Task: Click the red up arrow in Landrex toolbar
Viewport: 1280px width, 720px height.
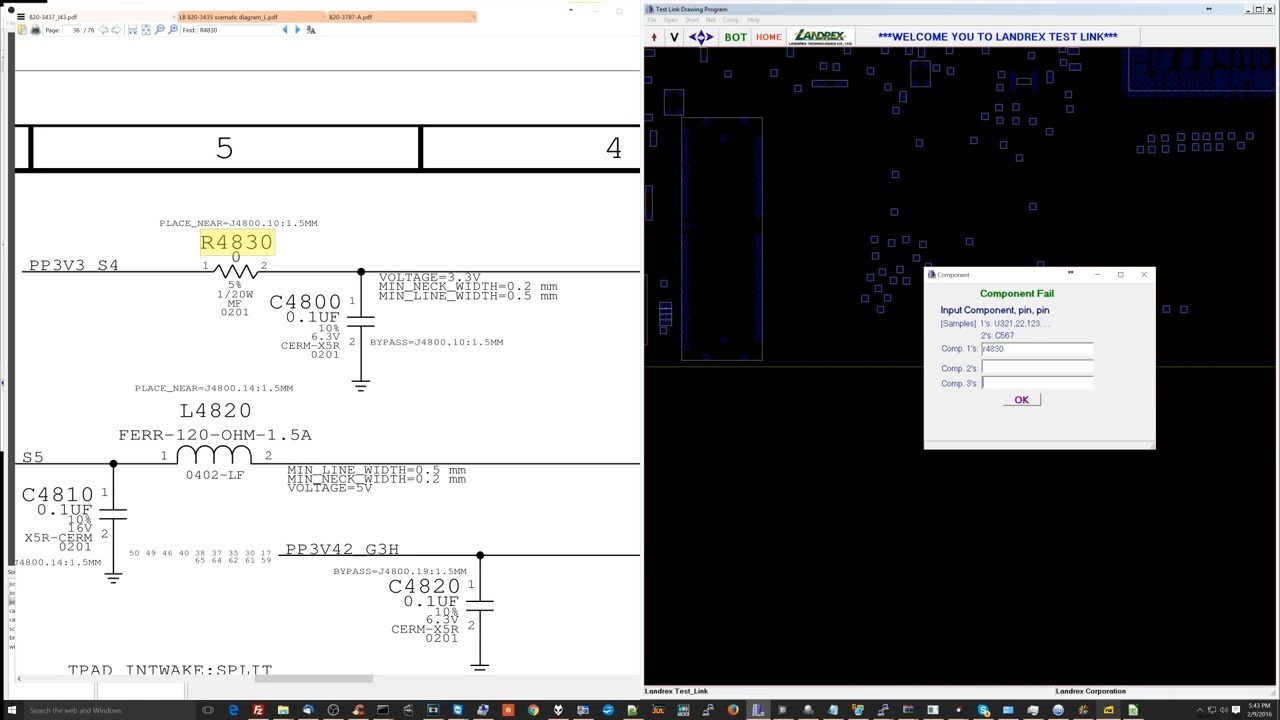Action: point(654,37)
